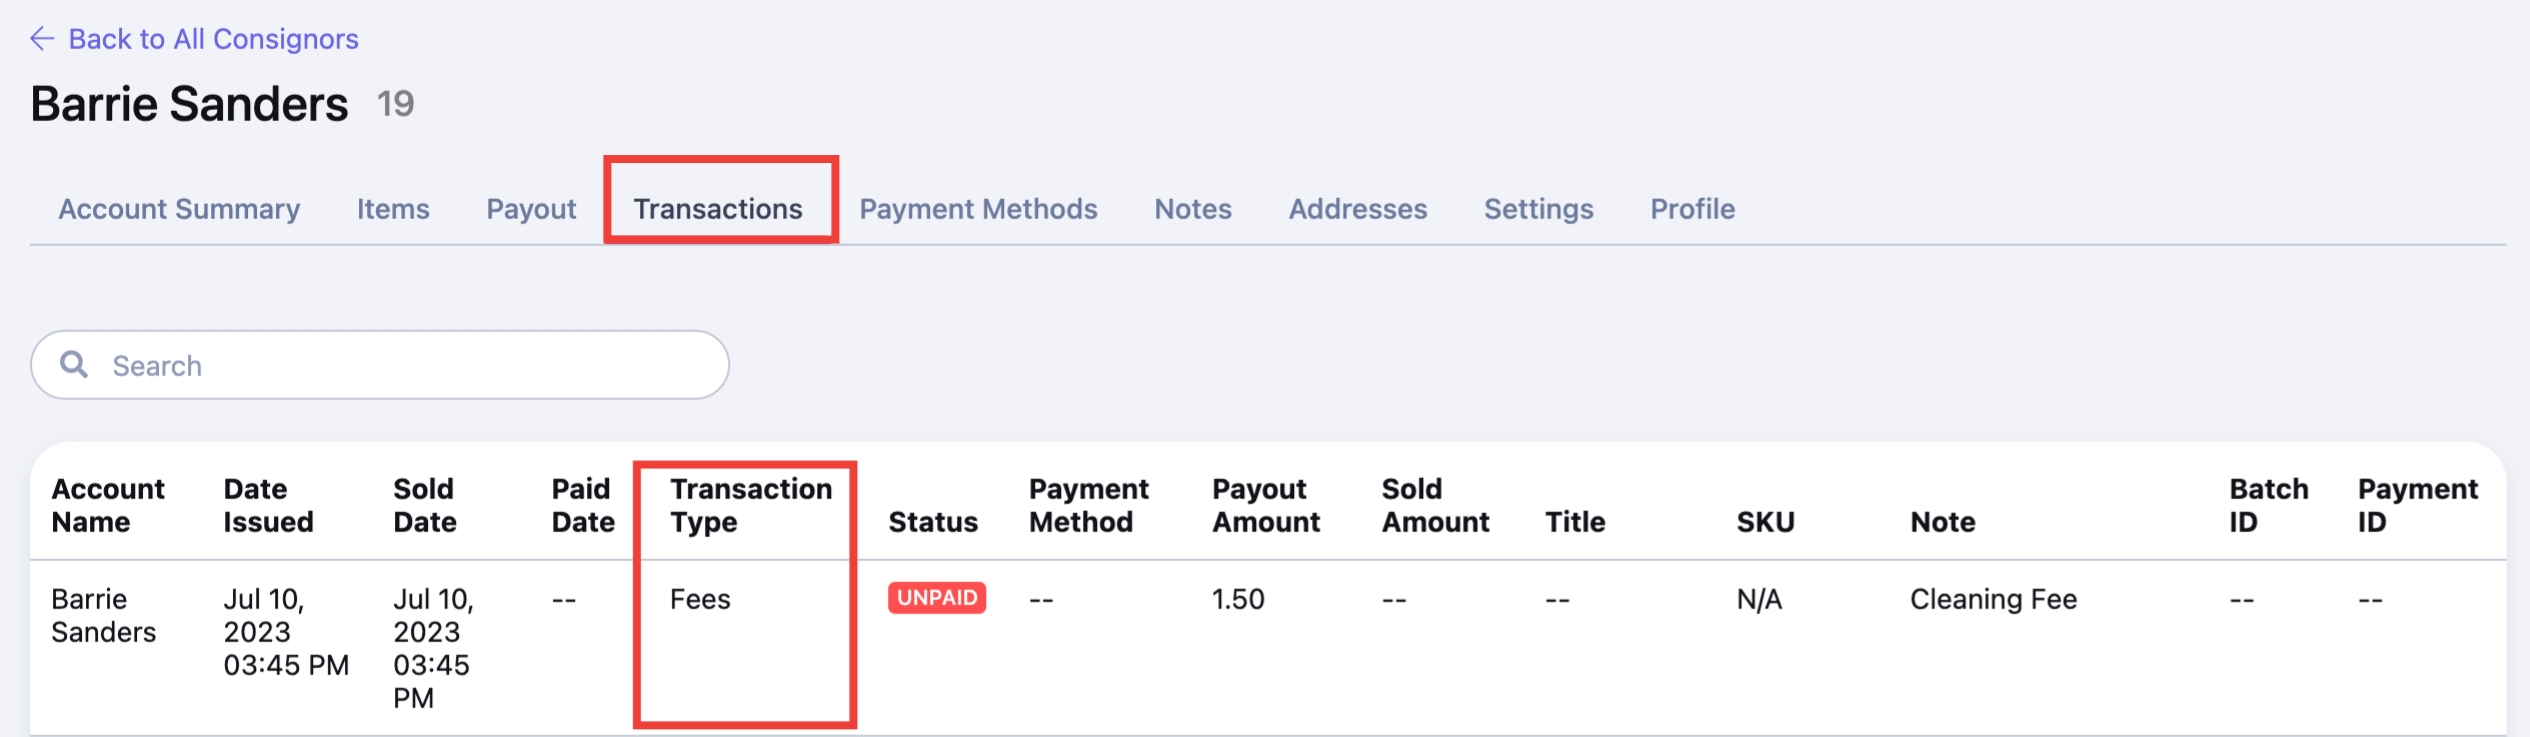
Task: Click the search magnifier icon
Action: pos(74,364)
